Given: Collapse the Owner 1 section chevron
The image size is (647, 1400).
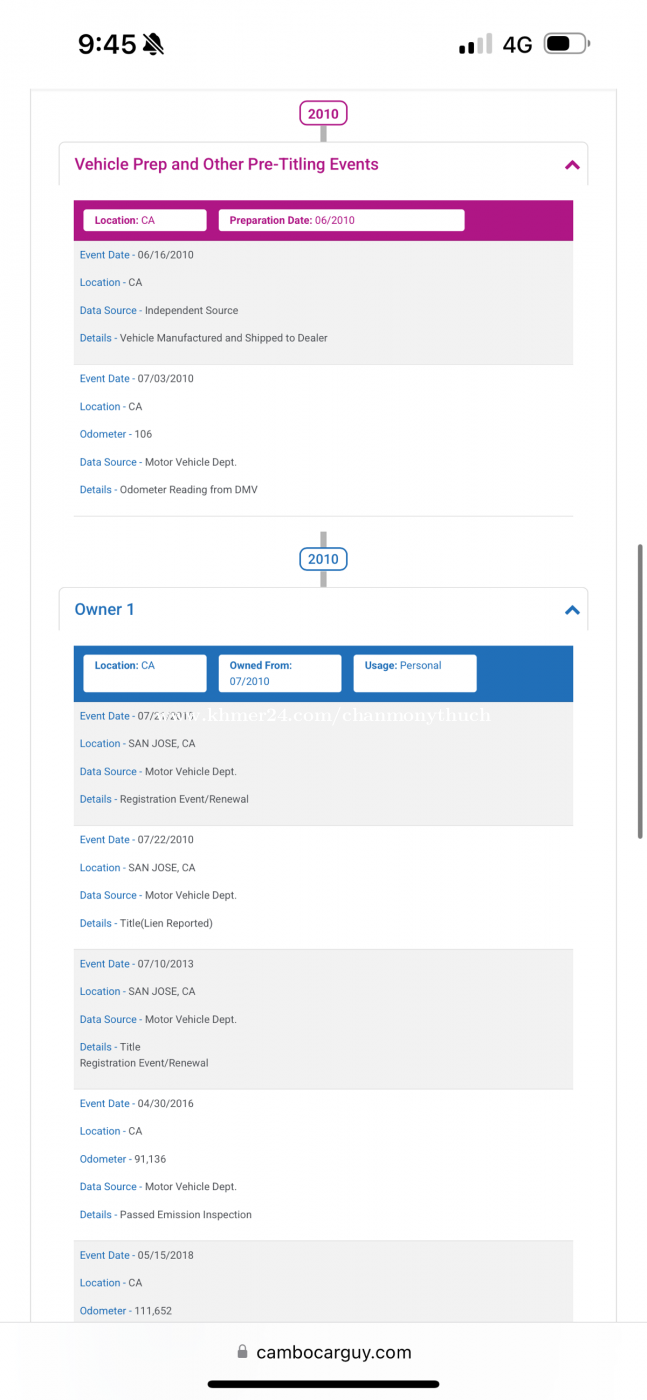Looking at the screenshot, I should 572,610.
